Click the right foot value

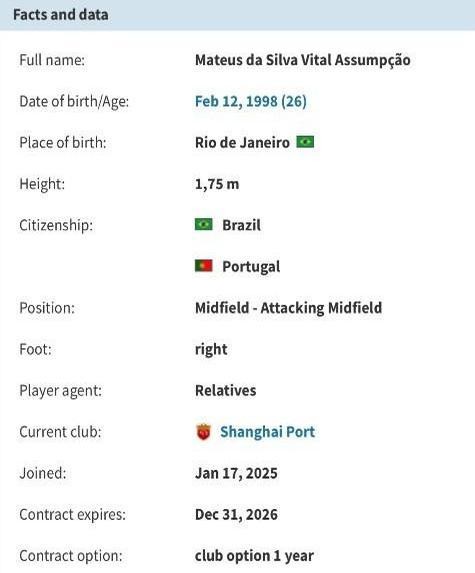tap(211, 349)
